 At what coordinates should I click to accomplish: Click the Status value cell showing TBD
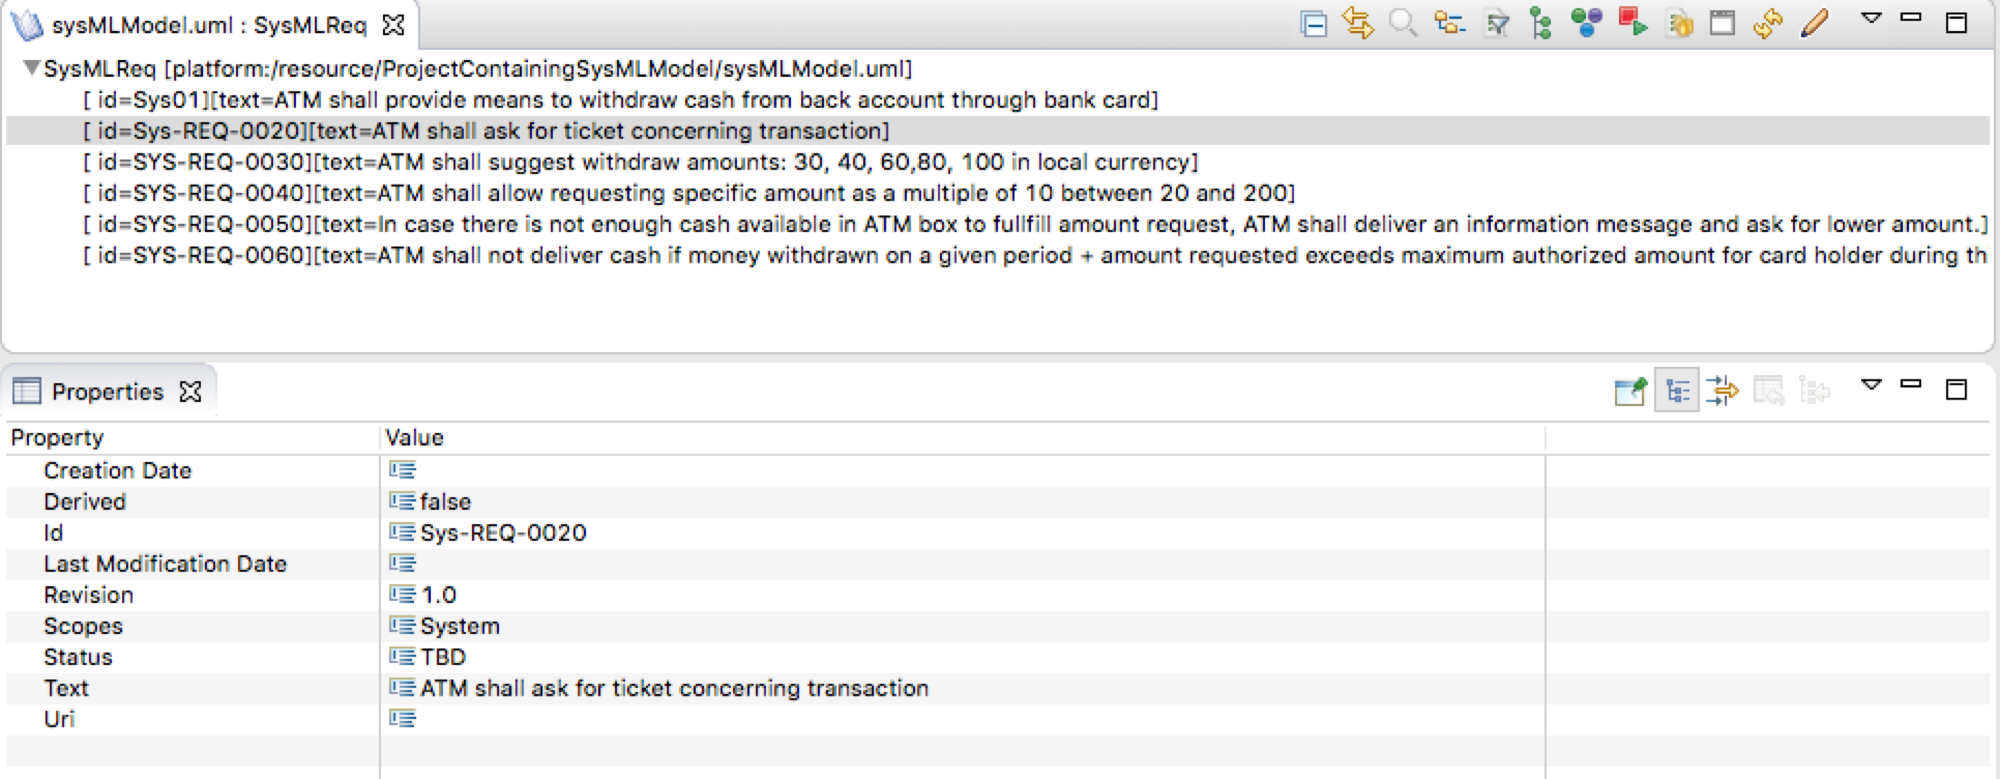click(x=964, y=657)
